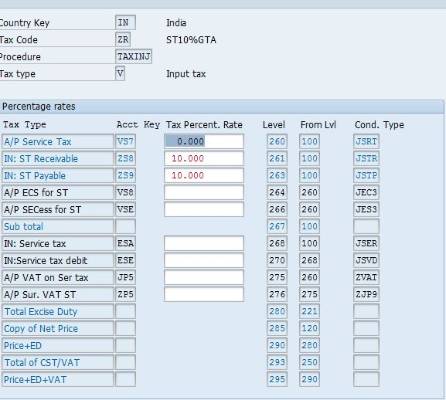Focus the A/P VAT on Ser tax rate field
This screenshot has width=446, height=400.
[x=204, y=277]
